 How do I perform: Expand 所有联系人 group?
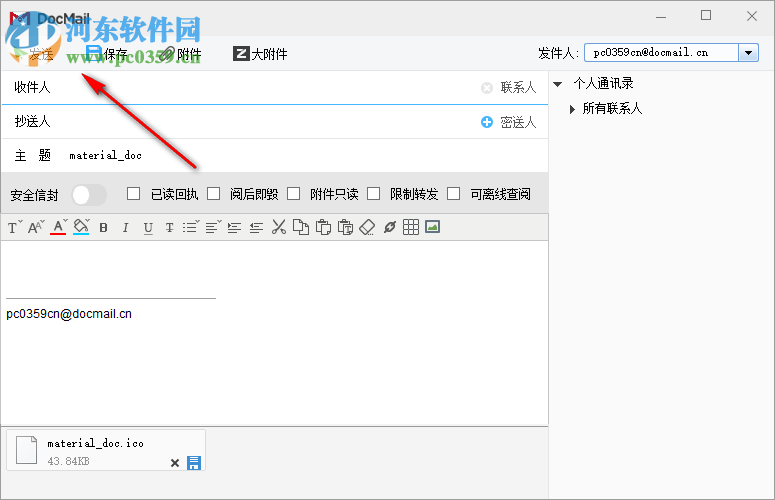572,109
